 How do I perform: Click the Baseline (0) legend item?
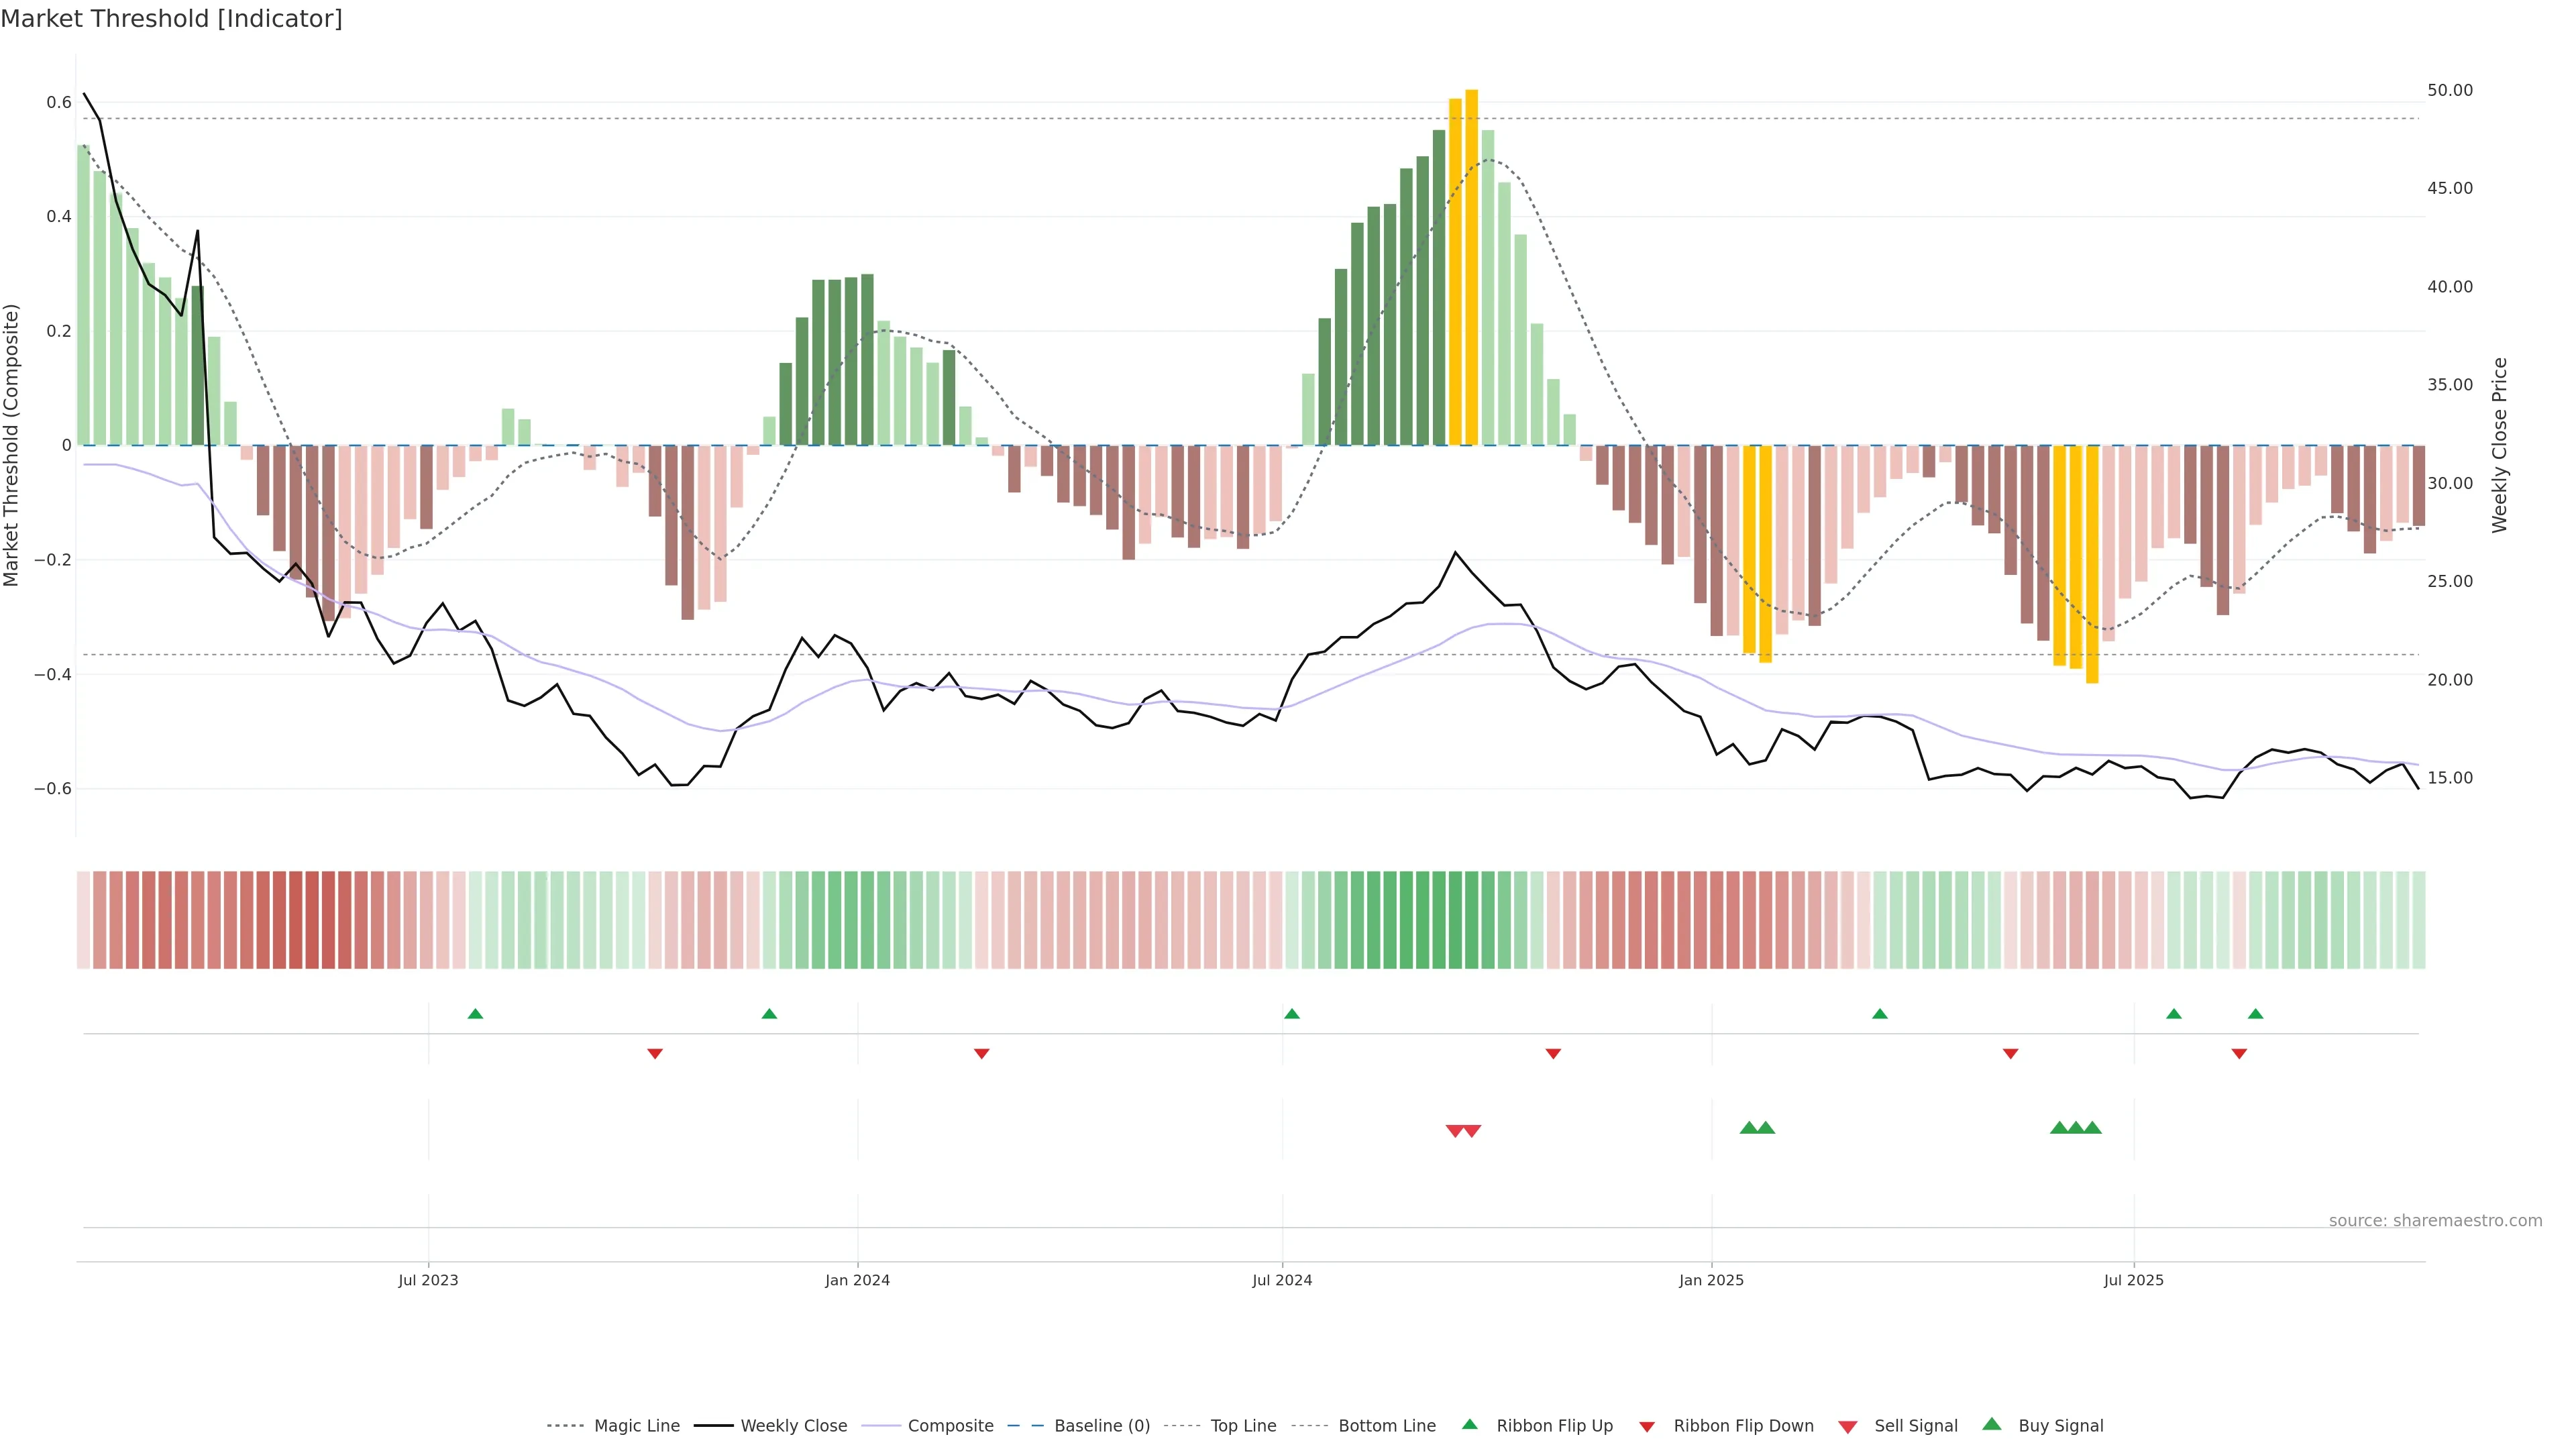1101,1426
